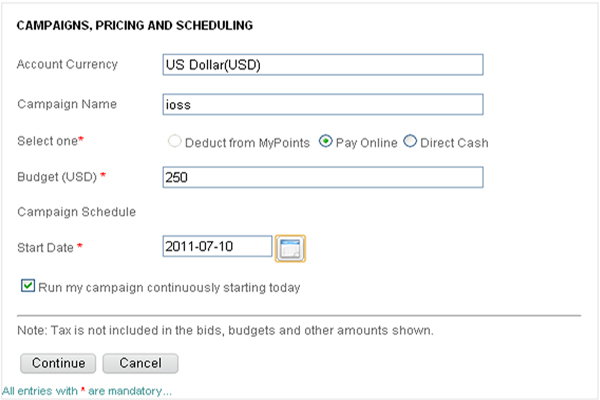This screenshot has width=600, height=400.
Task: Click the Cancel button
Action: [140, 363]
